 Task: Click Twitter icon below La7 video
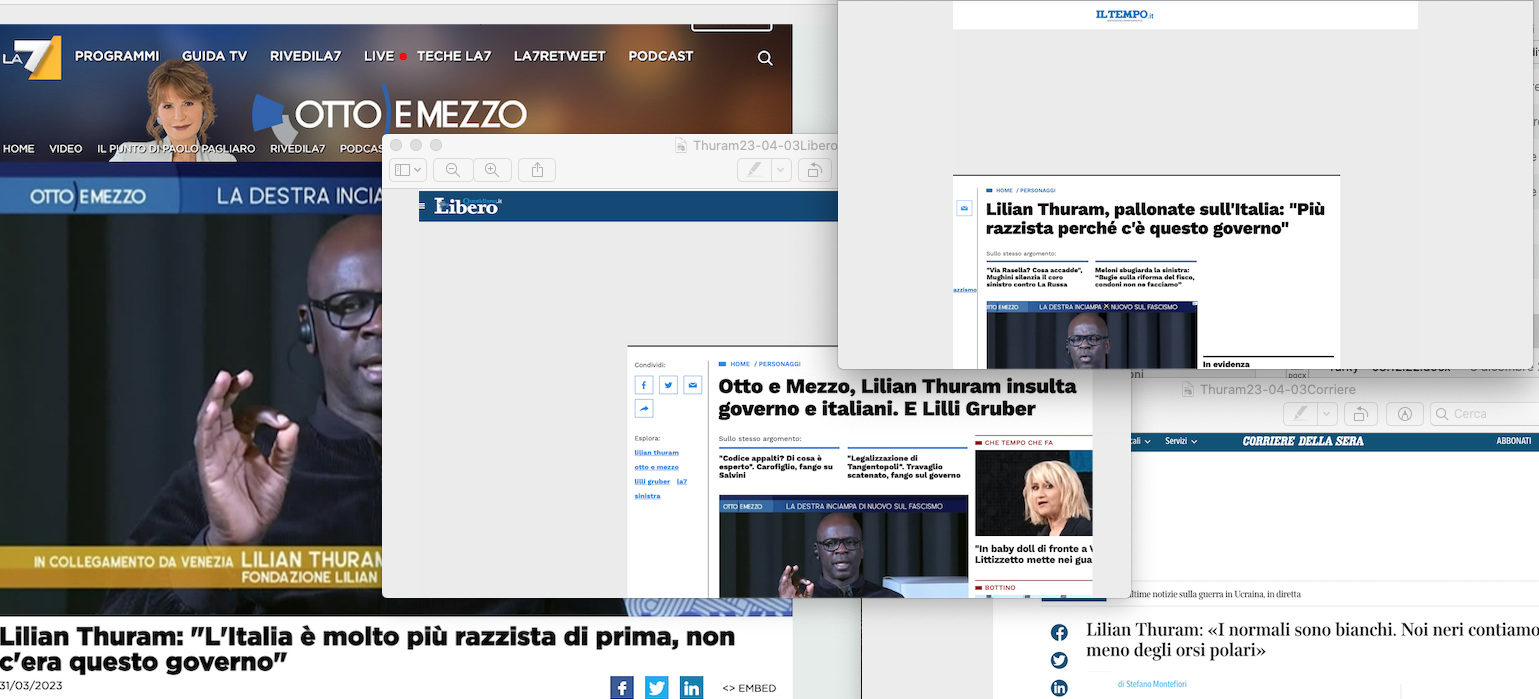pos(656,688)
